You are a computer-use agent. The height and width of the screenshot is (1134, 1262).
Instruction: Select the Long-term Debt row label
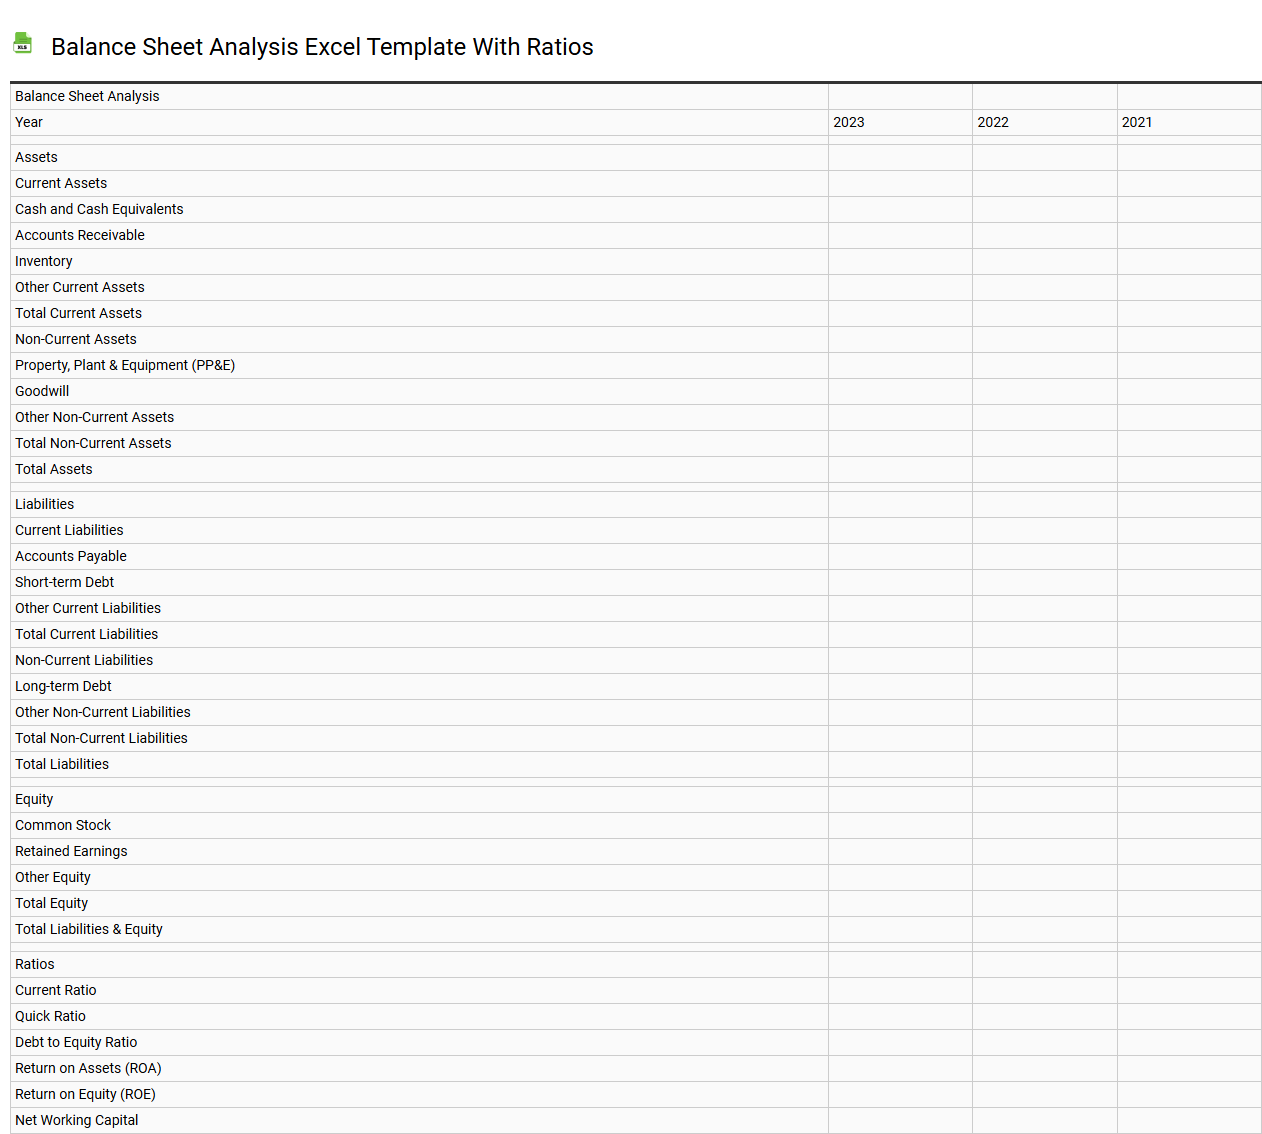coord(63,686)
